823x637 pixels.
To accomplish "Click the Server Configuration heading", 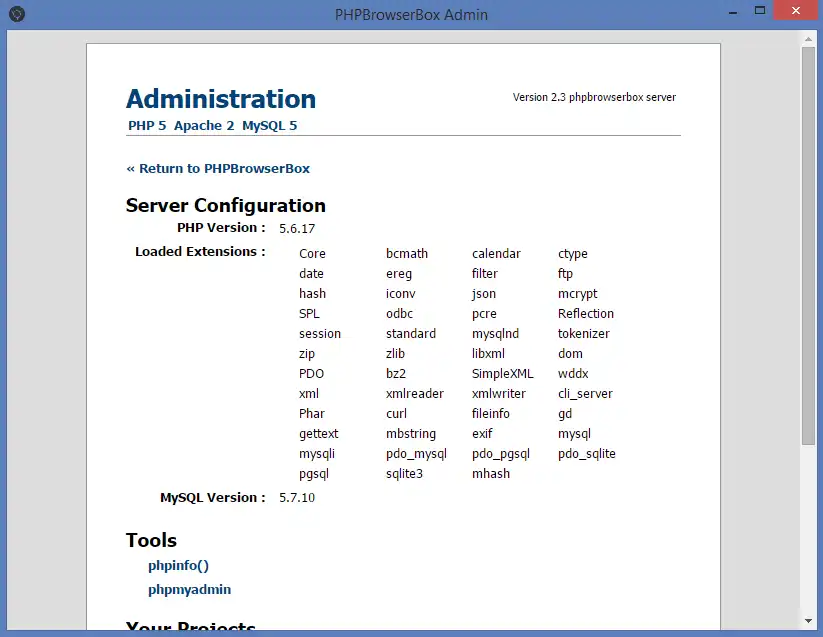I will (226, 205).
